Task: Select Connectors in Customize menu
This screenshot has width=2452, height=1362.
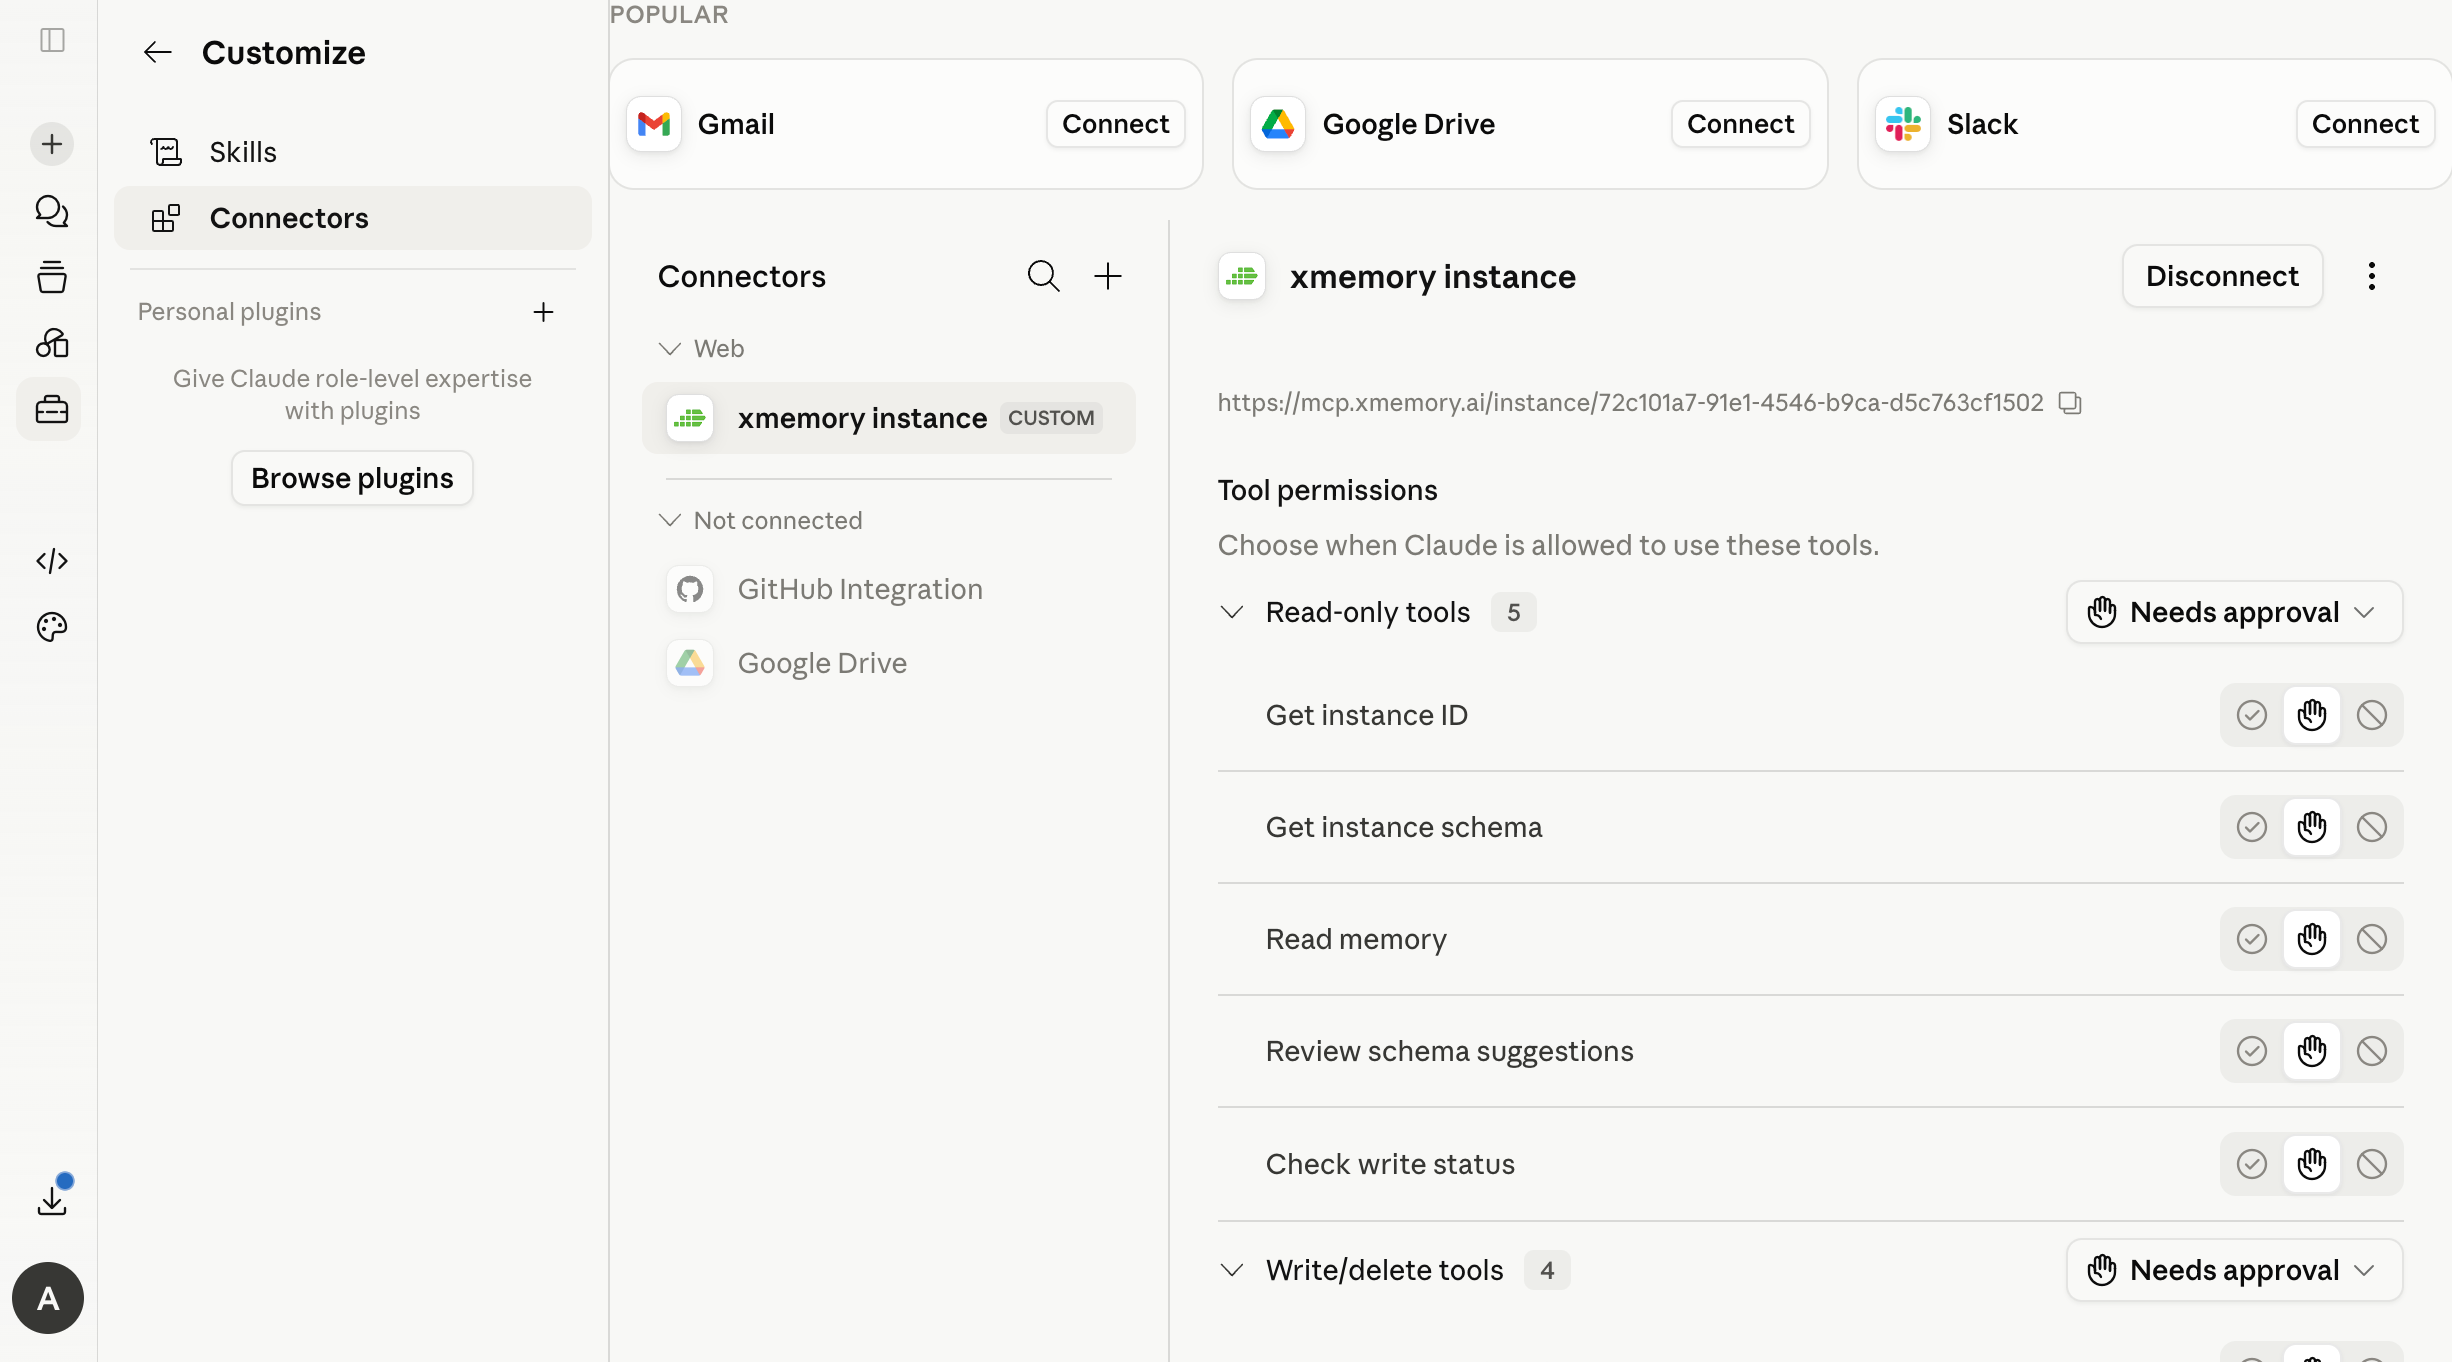Action: [353, 218]
